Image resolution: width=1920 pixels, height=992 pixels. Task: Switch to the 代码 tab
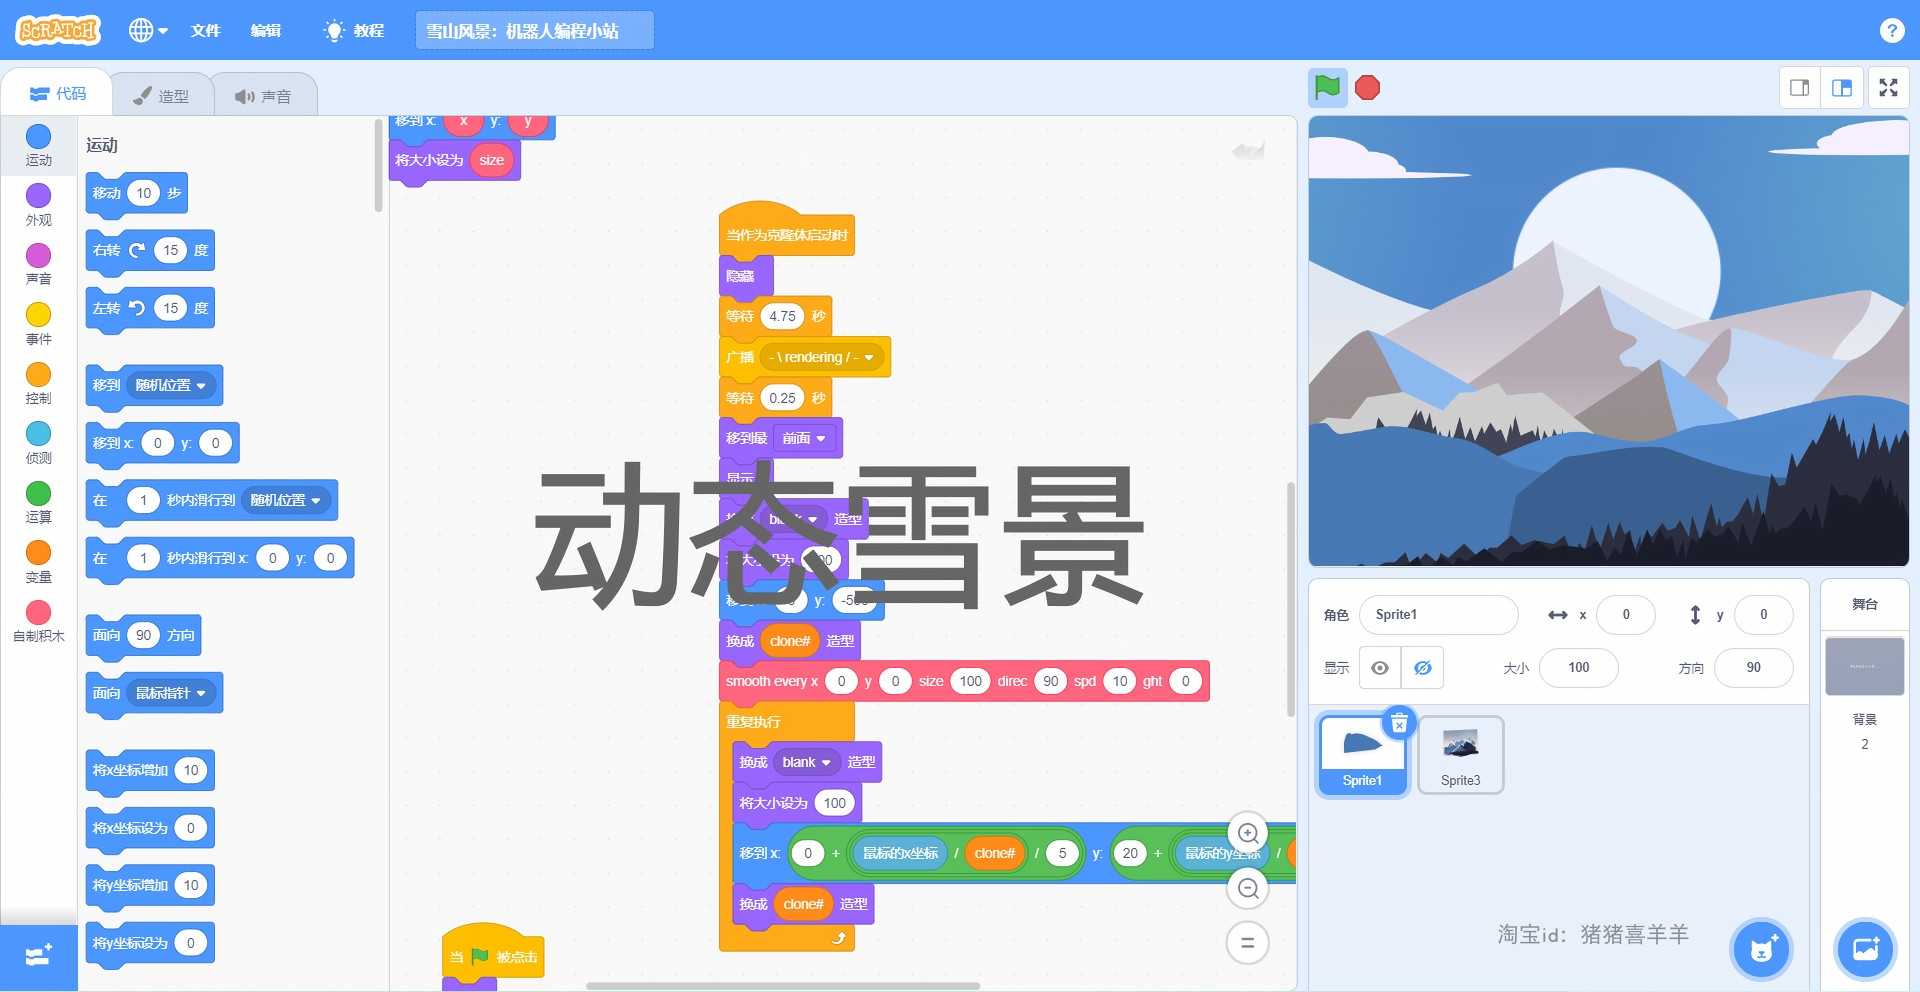coord(57,94)
